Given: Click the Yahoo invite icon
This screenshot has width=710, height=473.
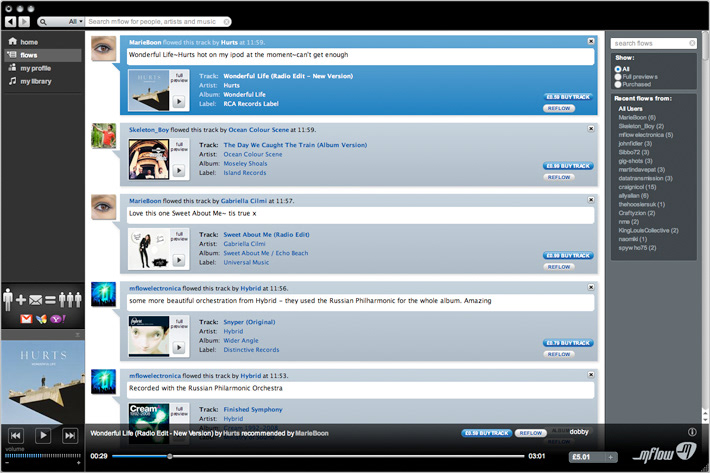Looking at the screenshot, I should tap(56, 318).
